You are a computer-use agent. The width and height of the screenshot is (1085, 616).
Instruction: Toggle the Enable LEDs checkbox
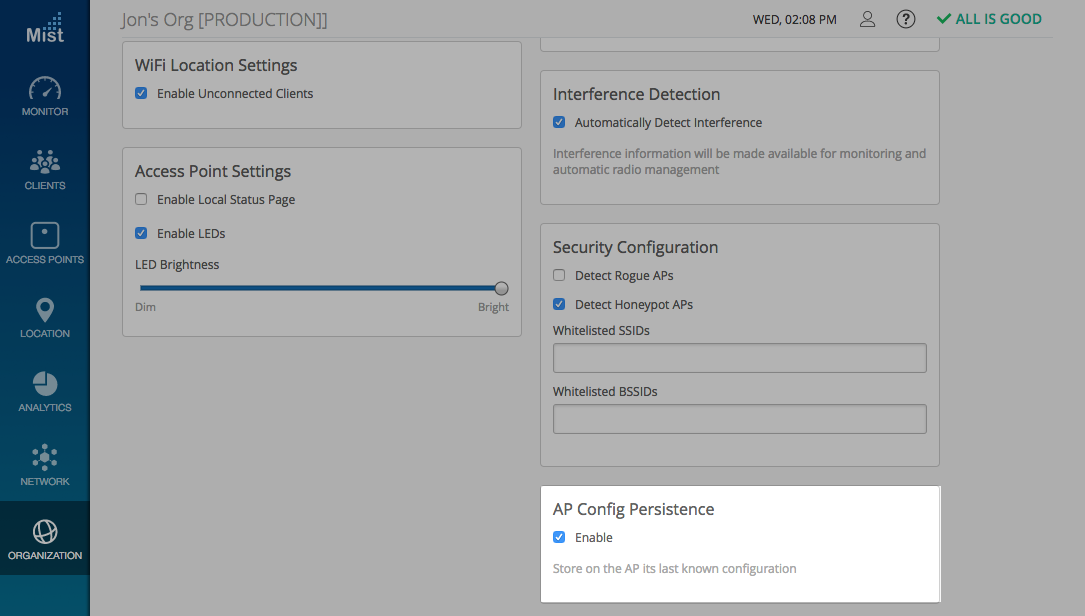[x=141, y=234]
